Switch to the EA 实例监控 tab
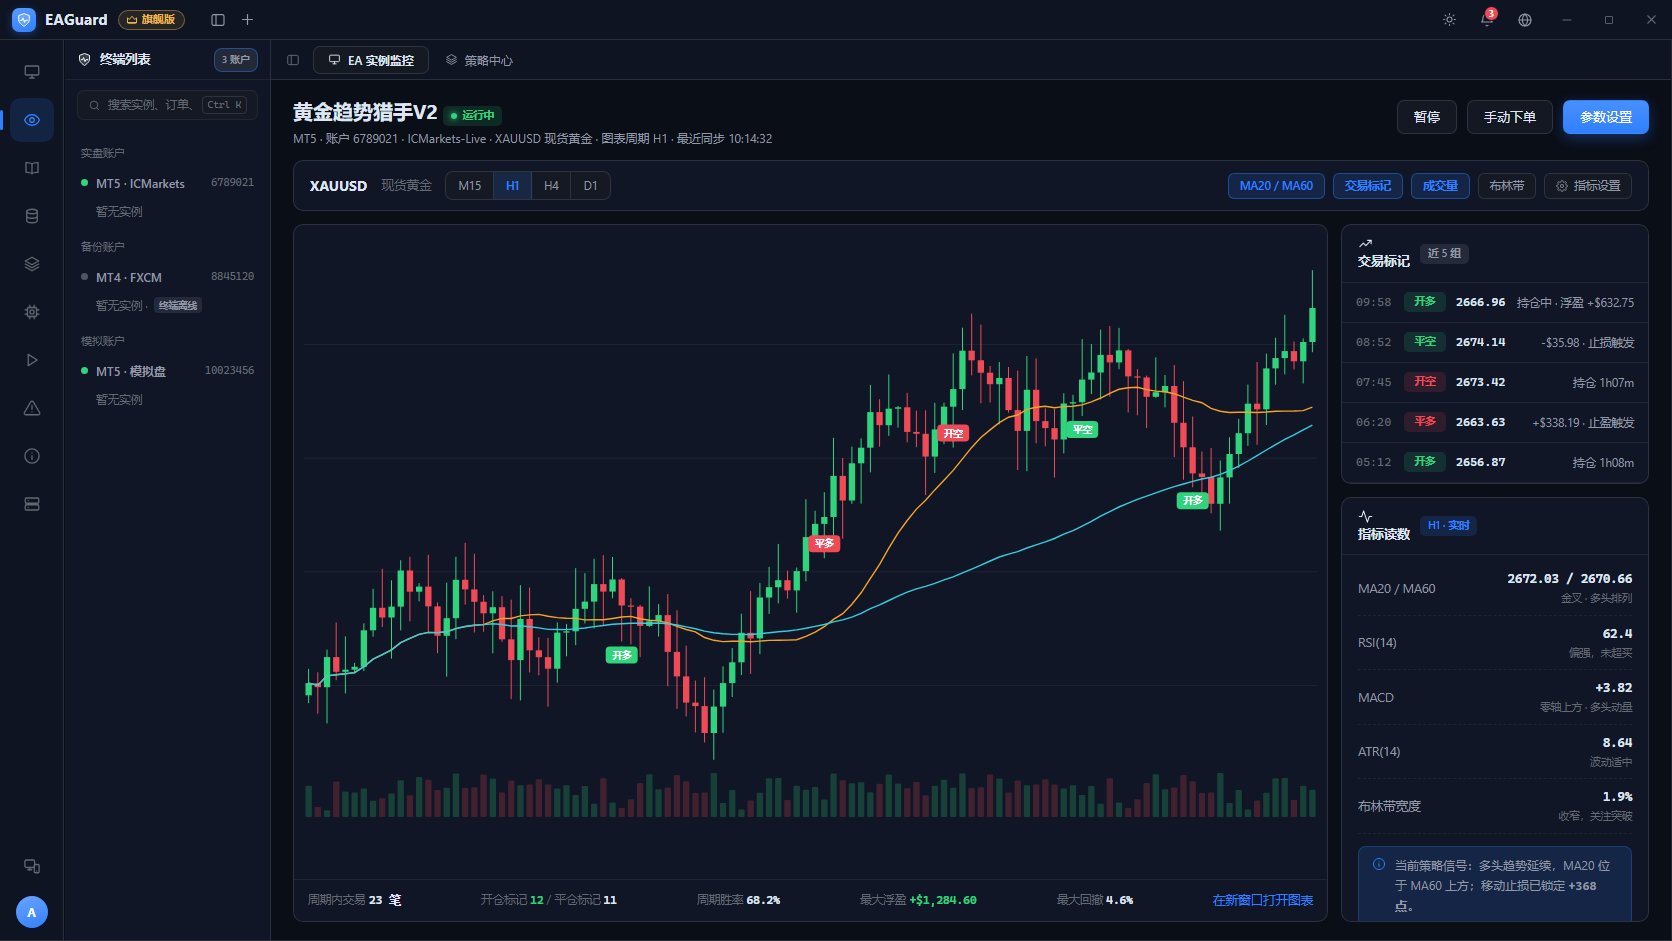Image resolution: width=1672 pixels, height=941 pixels. point(371,60)
